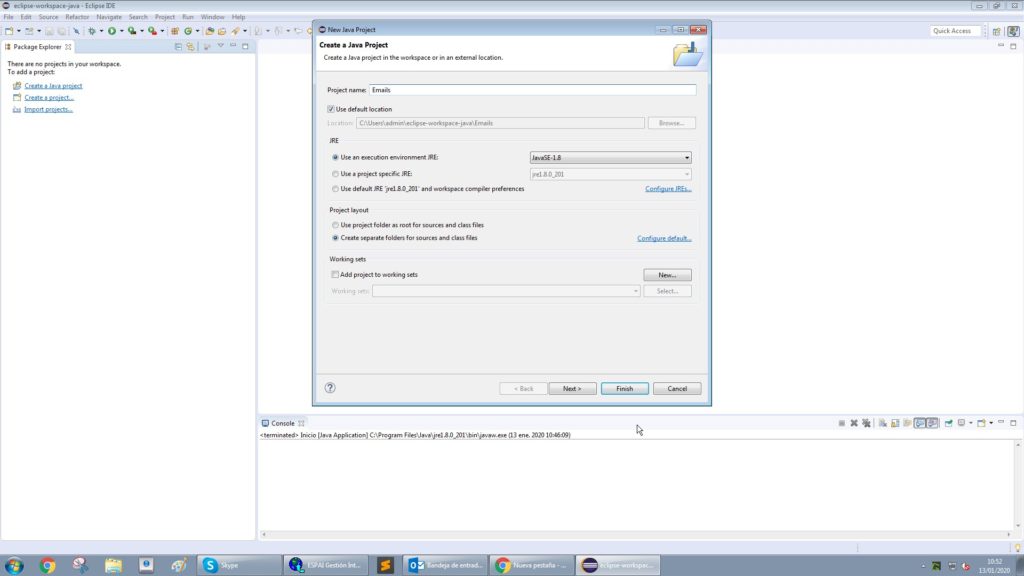Click the Run green play toolbar icon
This screenshot has height=576, width=1024.
point(112,31)
